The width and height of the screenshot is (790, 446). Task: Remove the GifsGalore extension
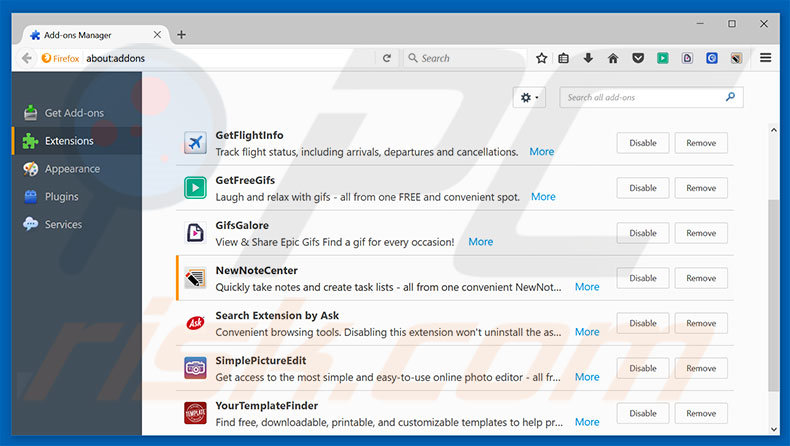click(701, 233)
